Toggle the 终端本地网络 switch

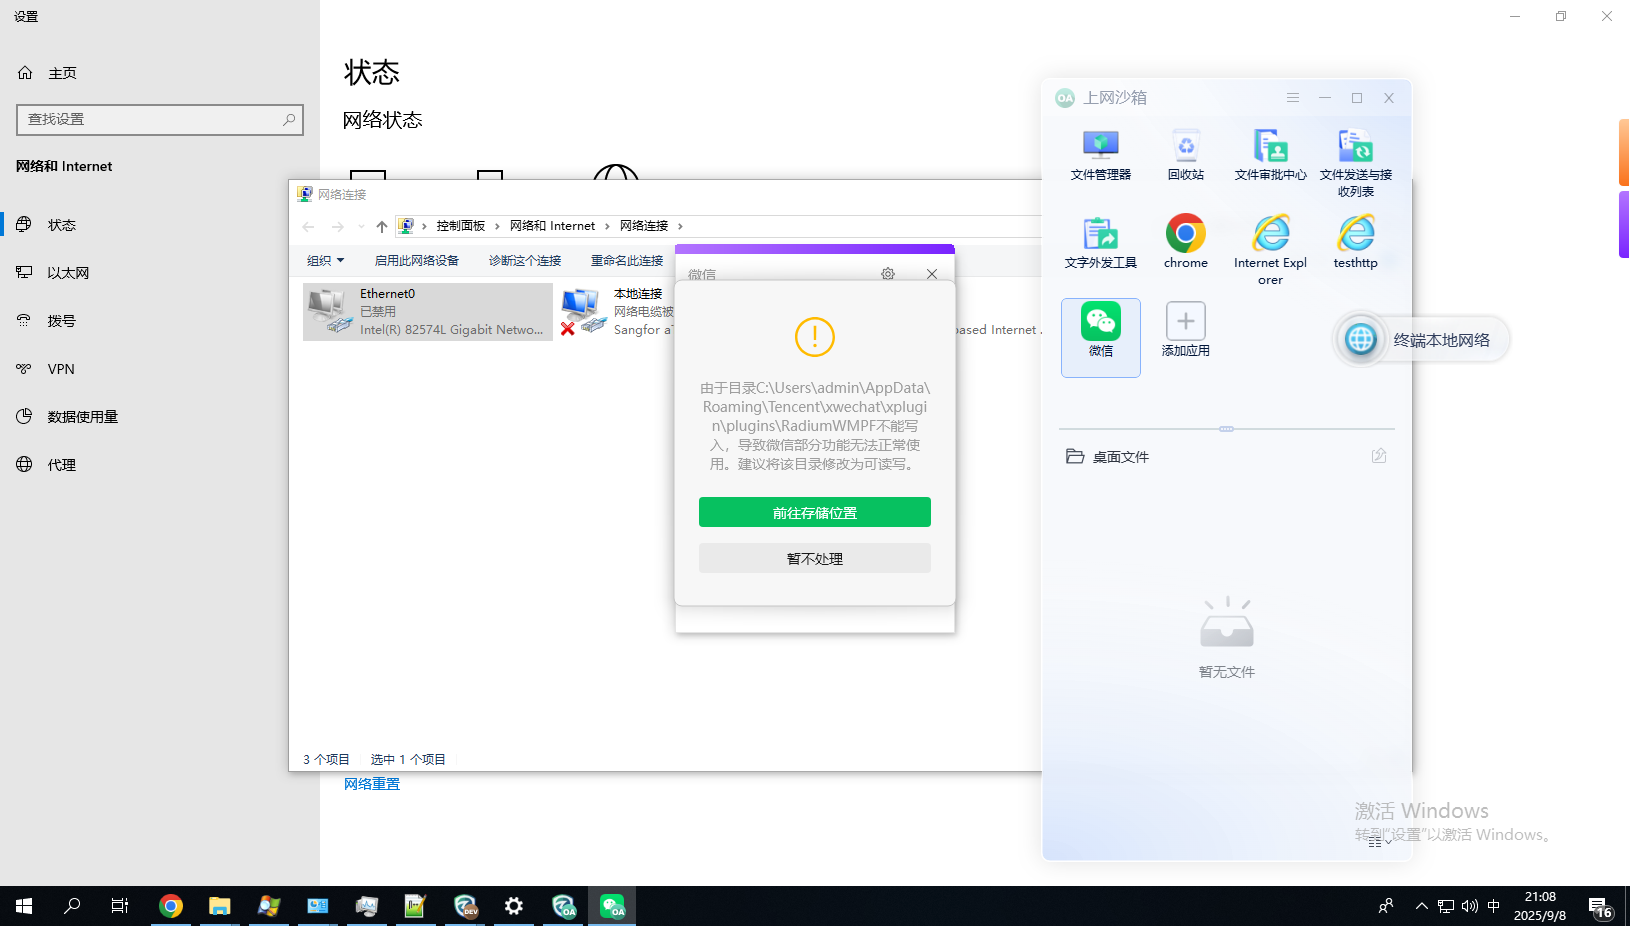point(1361,340)
